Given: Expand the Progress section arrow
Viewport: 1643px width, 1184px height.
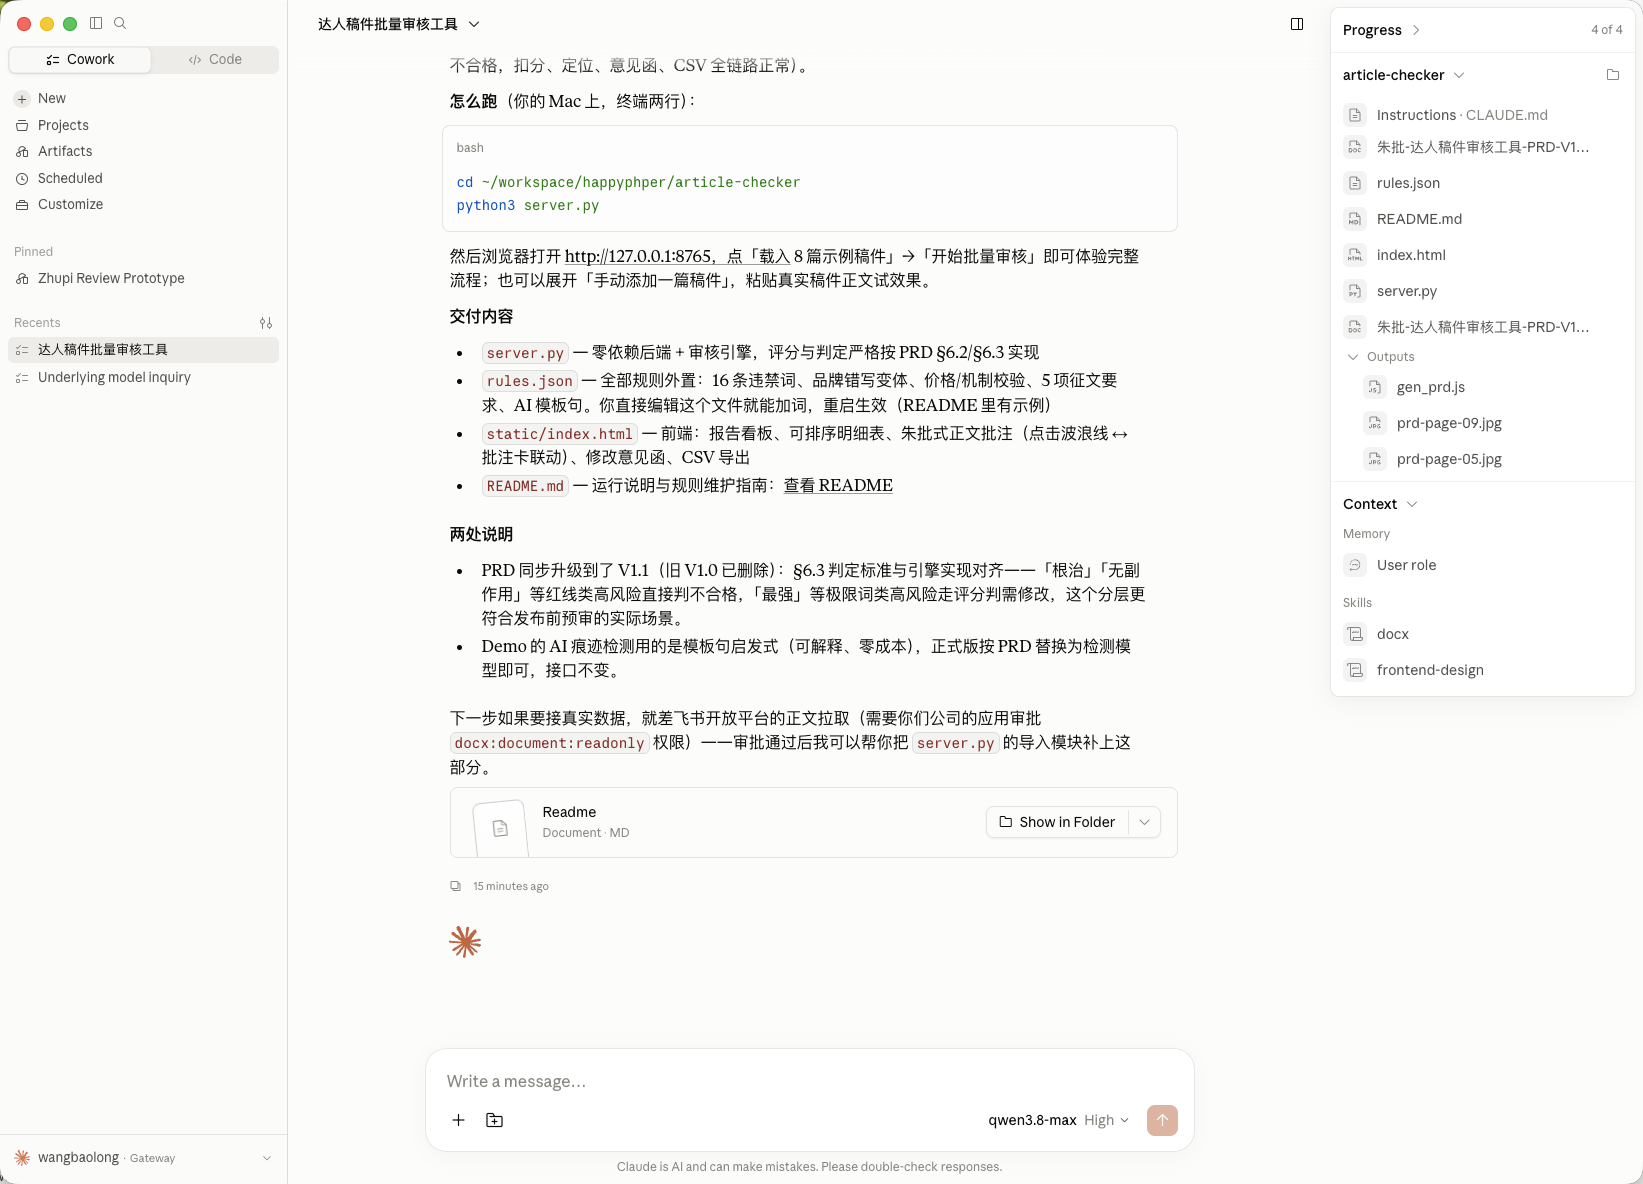Looking at the screenshot, I should 1416,30.
